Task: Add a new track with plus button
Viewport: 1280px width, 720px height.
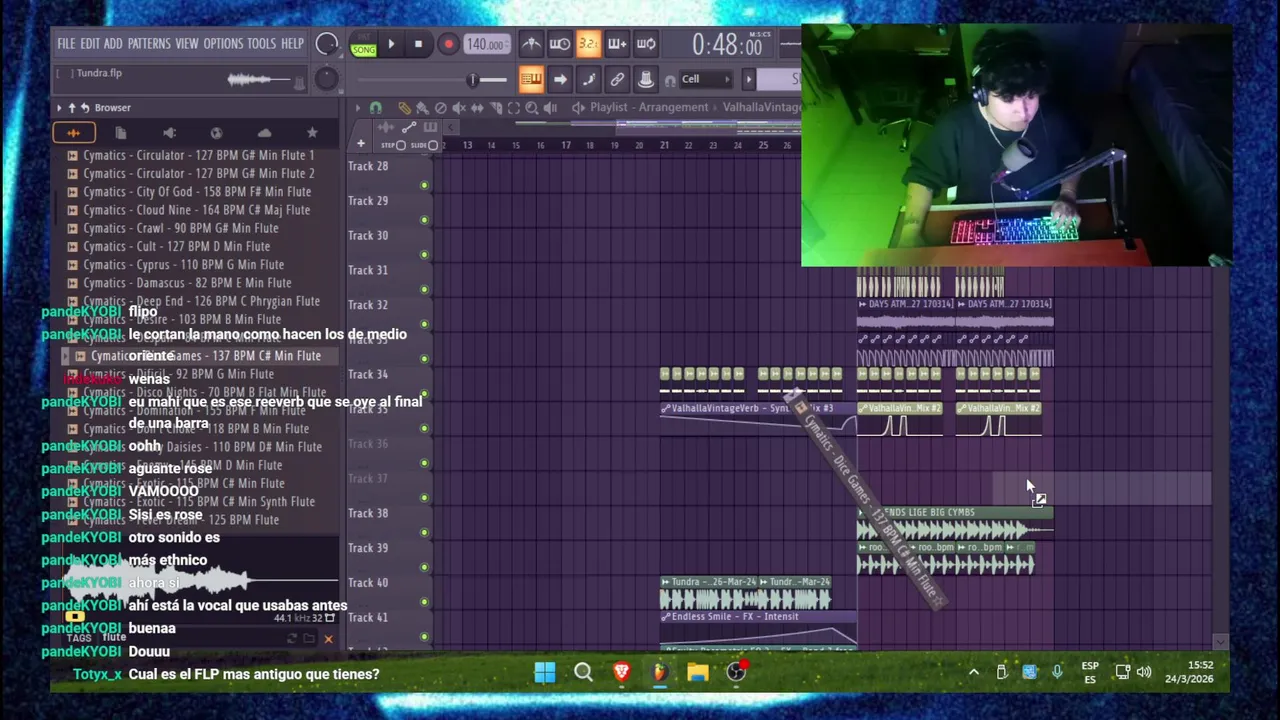Action: pos(360,145)
